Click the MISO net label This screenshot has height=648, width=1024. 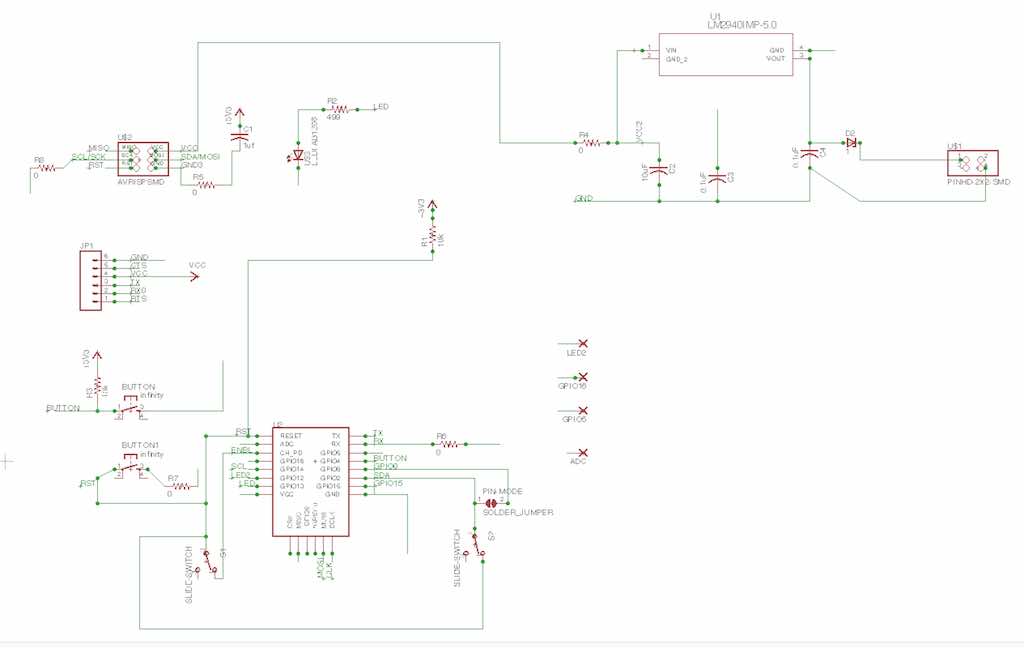[98, 148]
